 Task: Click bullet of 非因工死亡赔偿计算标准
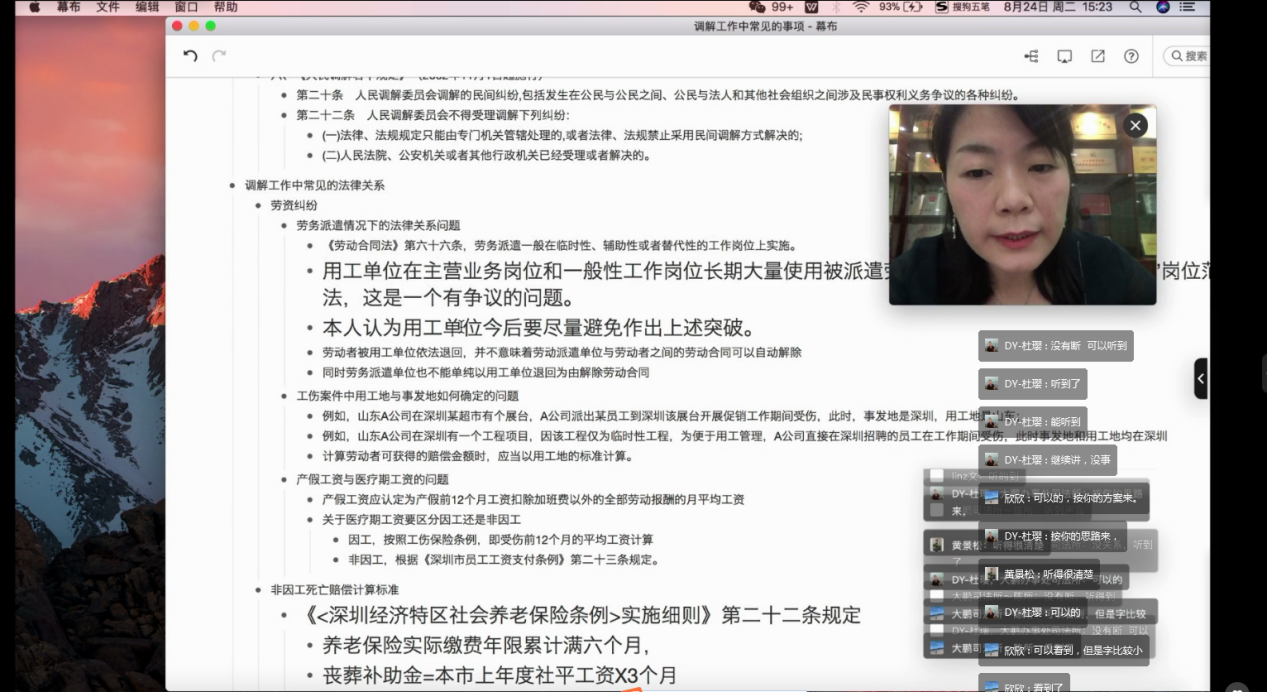(x=258, y=590)
